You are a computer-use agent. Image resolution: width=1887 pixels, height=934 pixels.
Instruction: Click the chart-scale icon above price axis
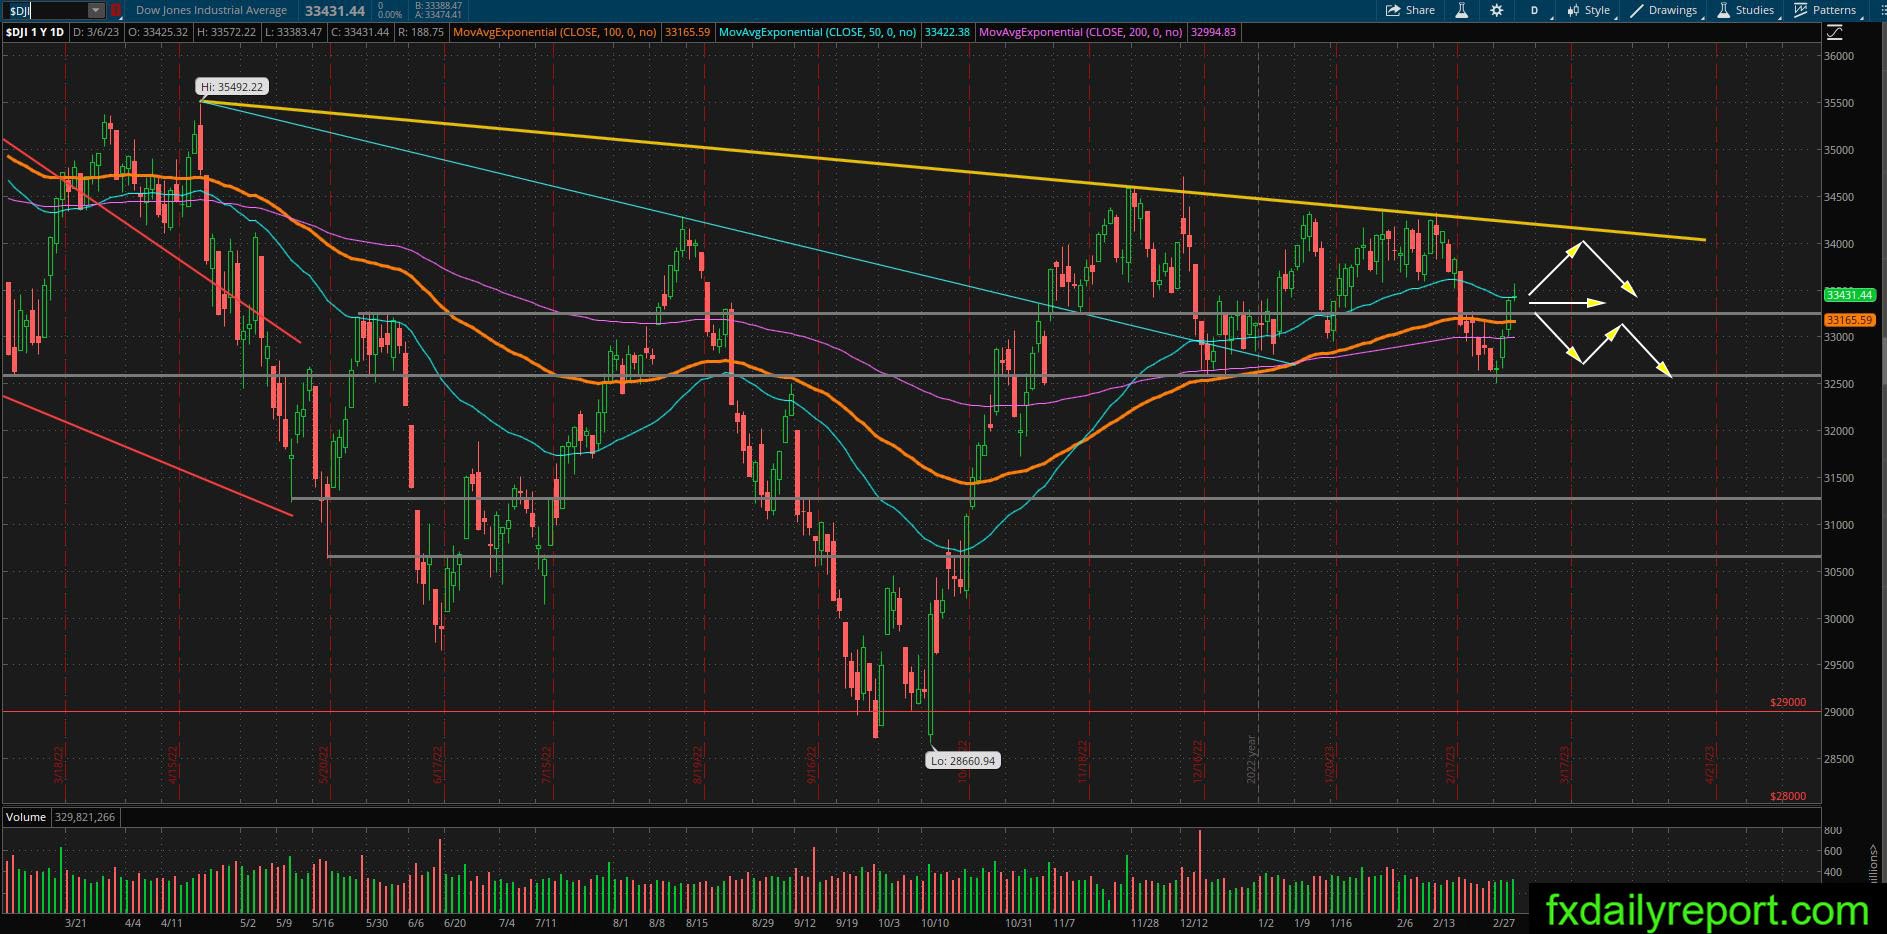click(x=1834, y=32)
